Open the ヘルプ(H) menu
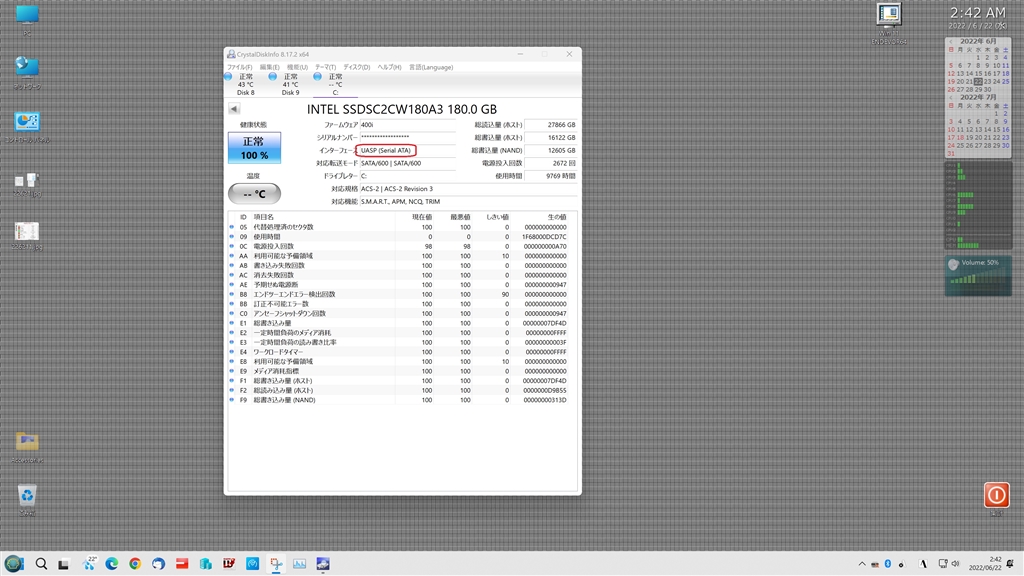This screenshot has width=1024, height=576. click(x=389, y=67)
